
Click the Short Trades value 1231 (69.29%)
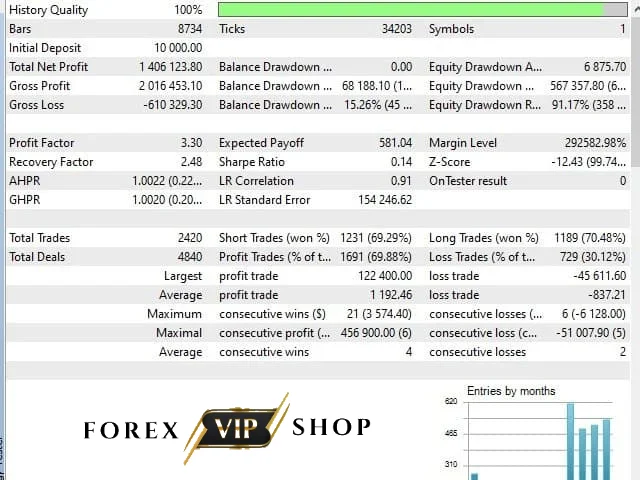pos(376,238)
